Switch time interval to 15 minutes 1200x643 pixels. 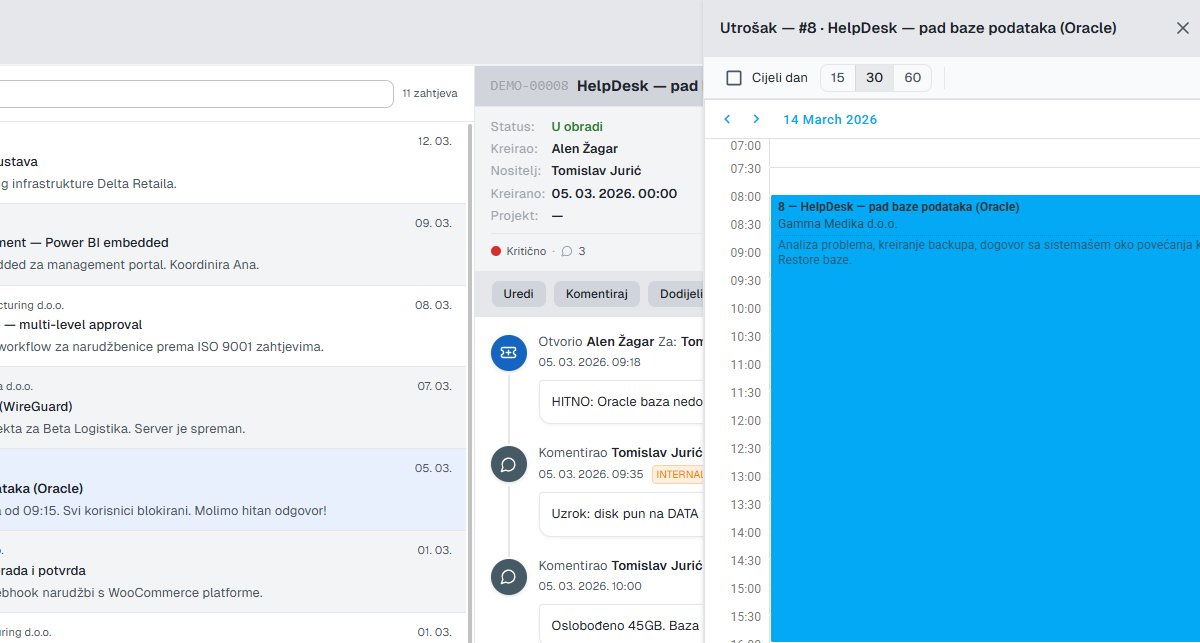click(837, 77)
